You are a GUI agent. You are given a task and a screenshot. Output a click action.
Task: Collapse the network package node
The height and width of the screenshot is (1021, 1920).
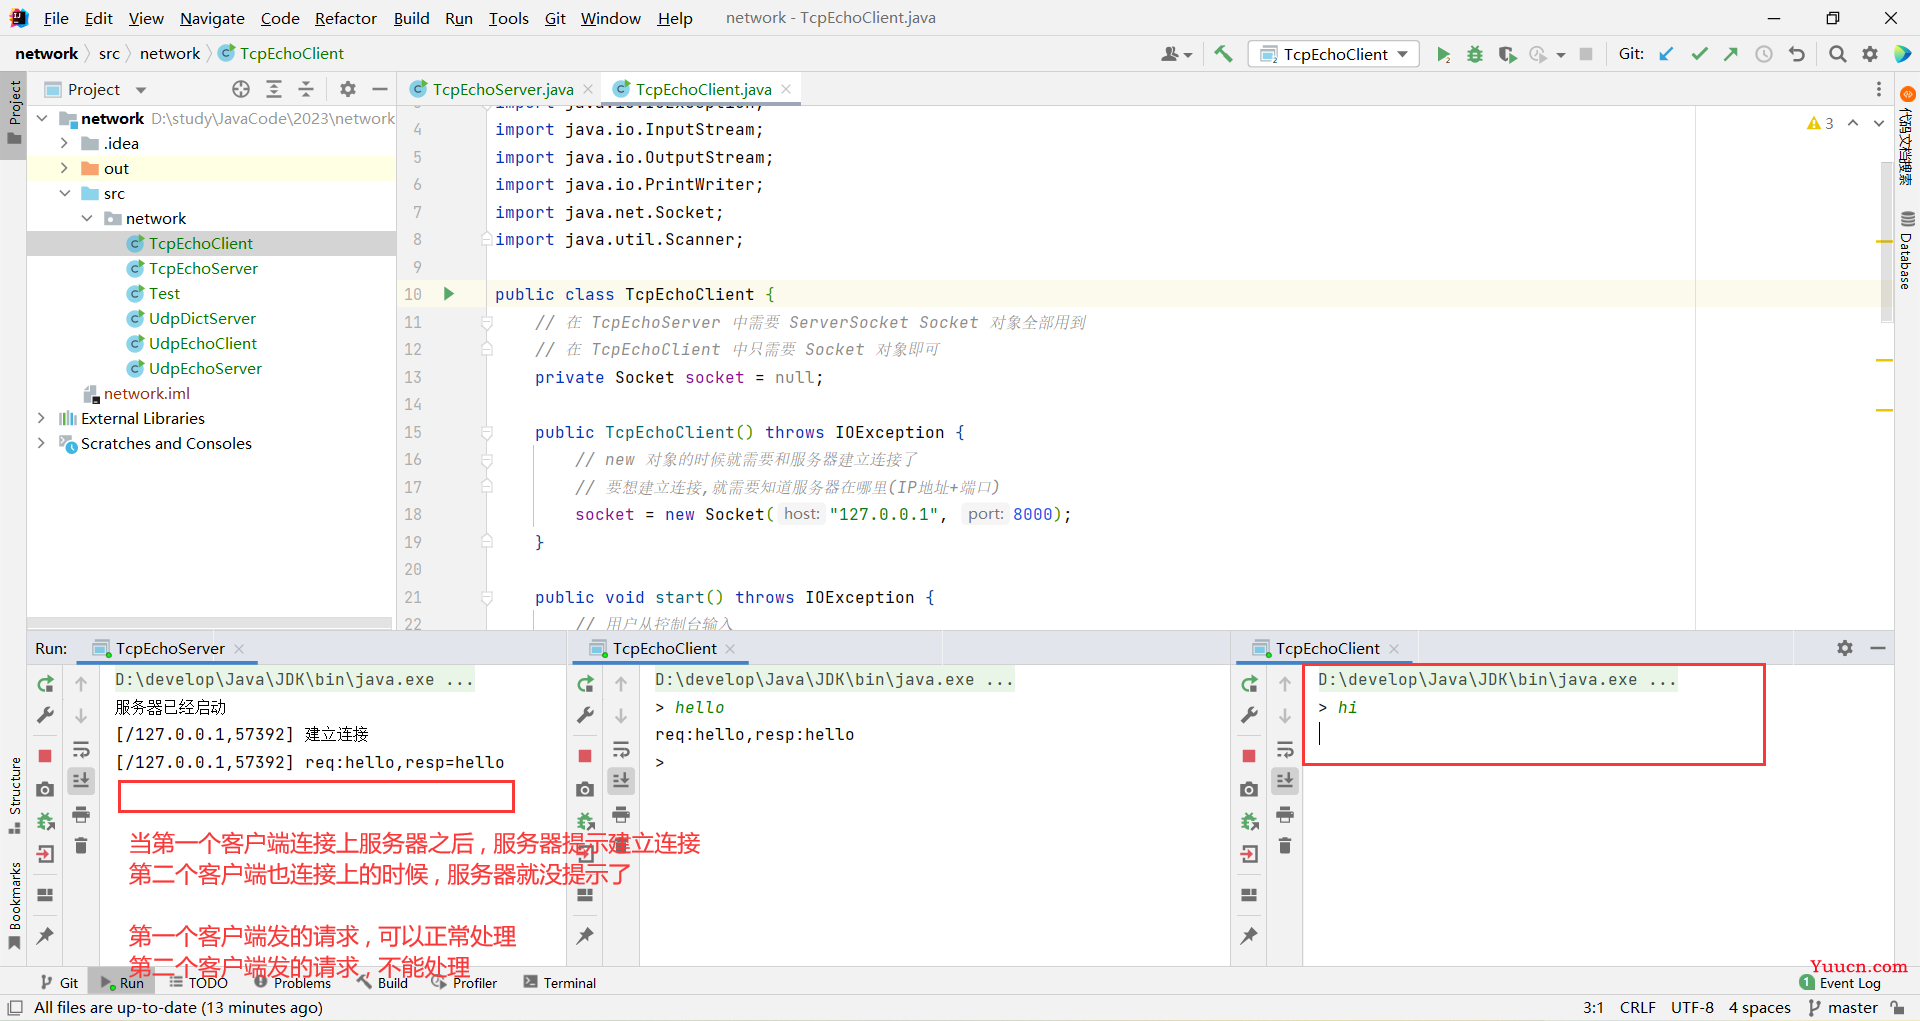87,218
